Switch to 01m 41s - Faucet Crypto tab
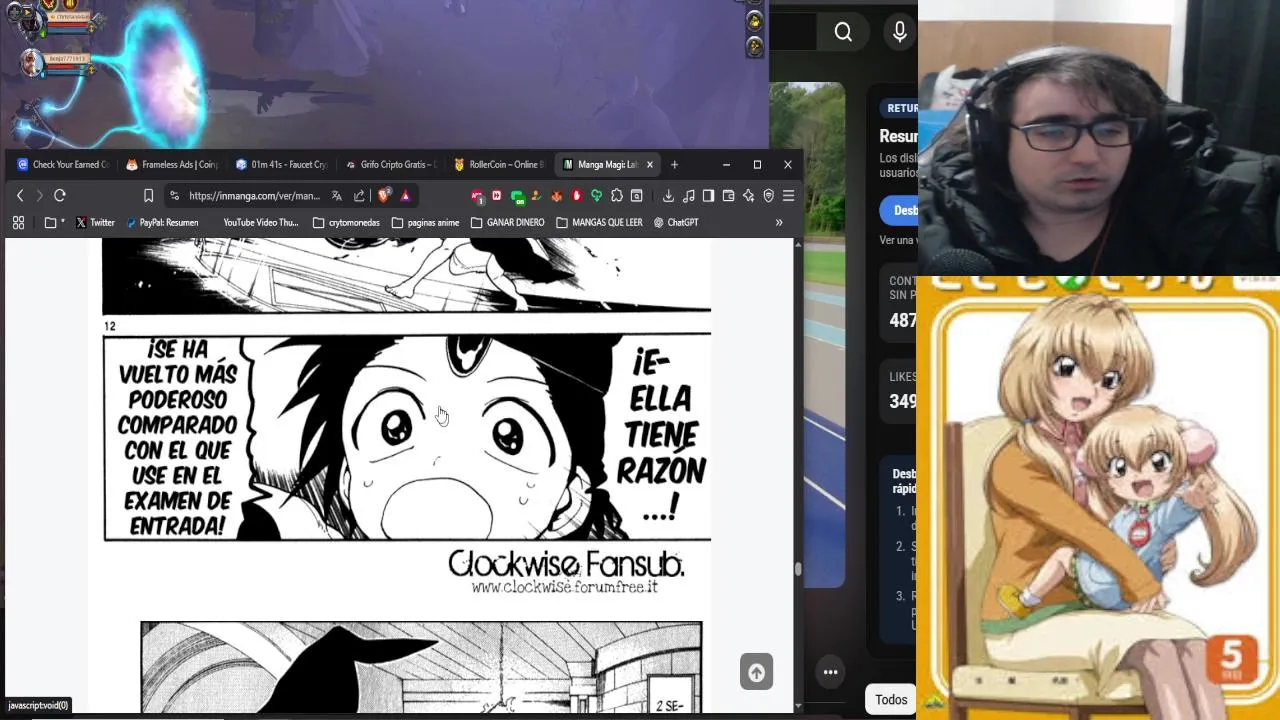 [282, 165]
